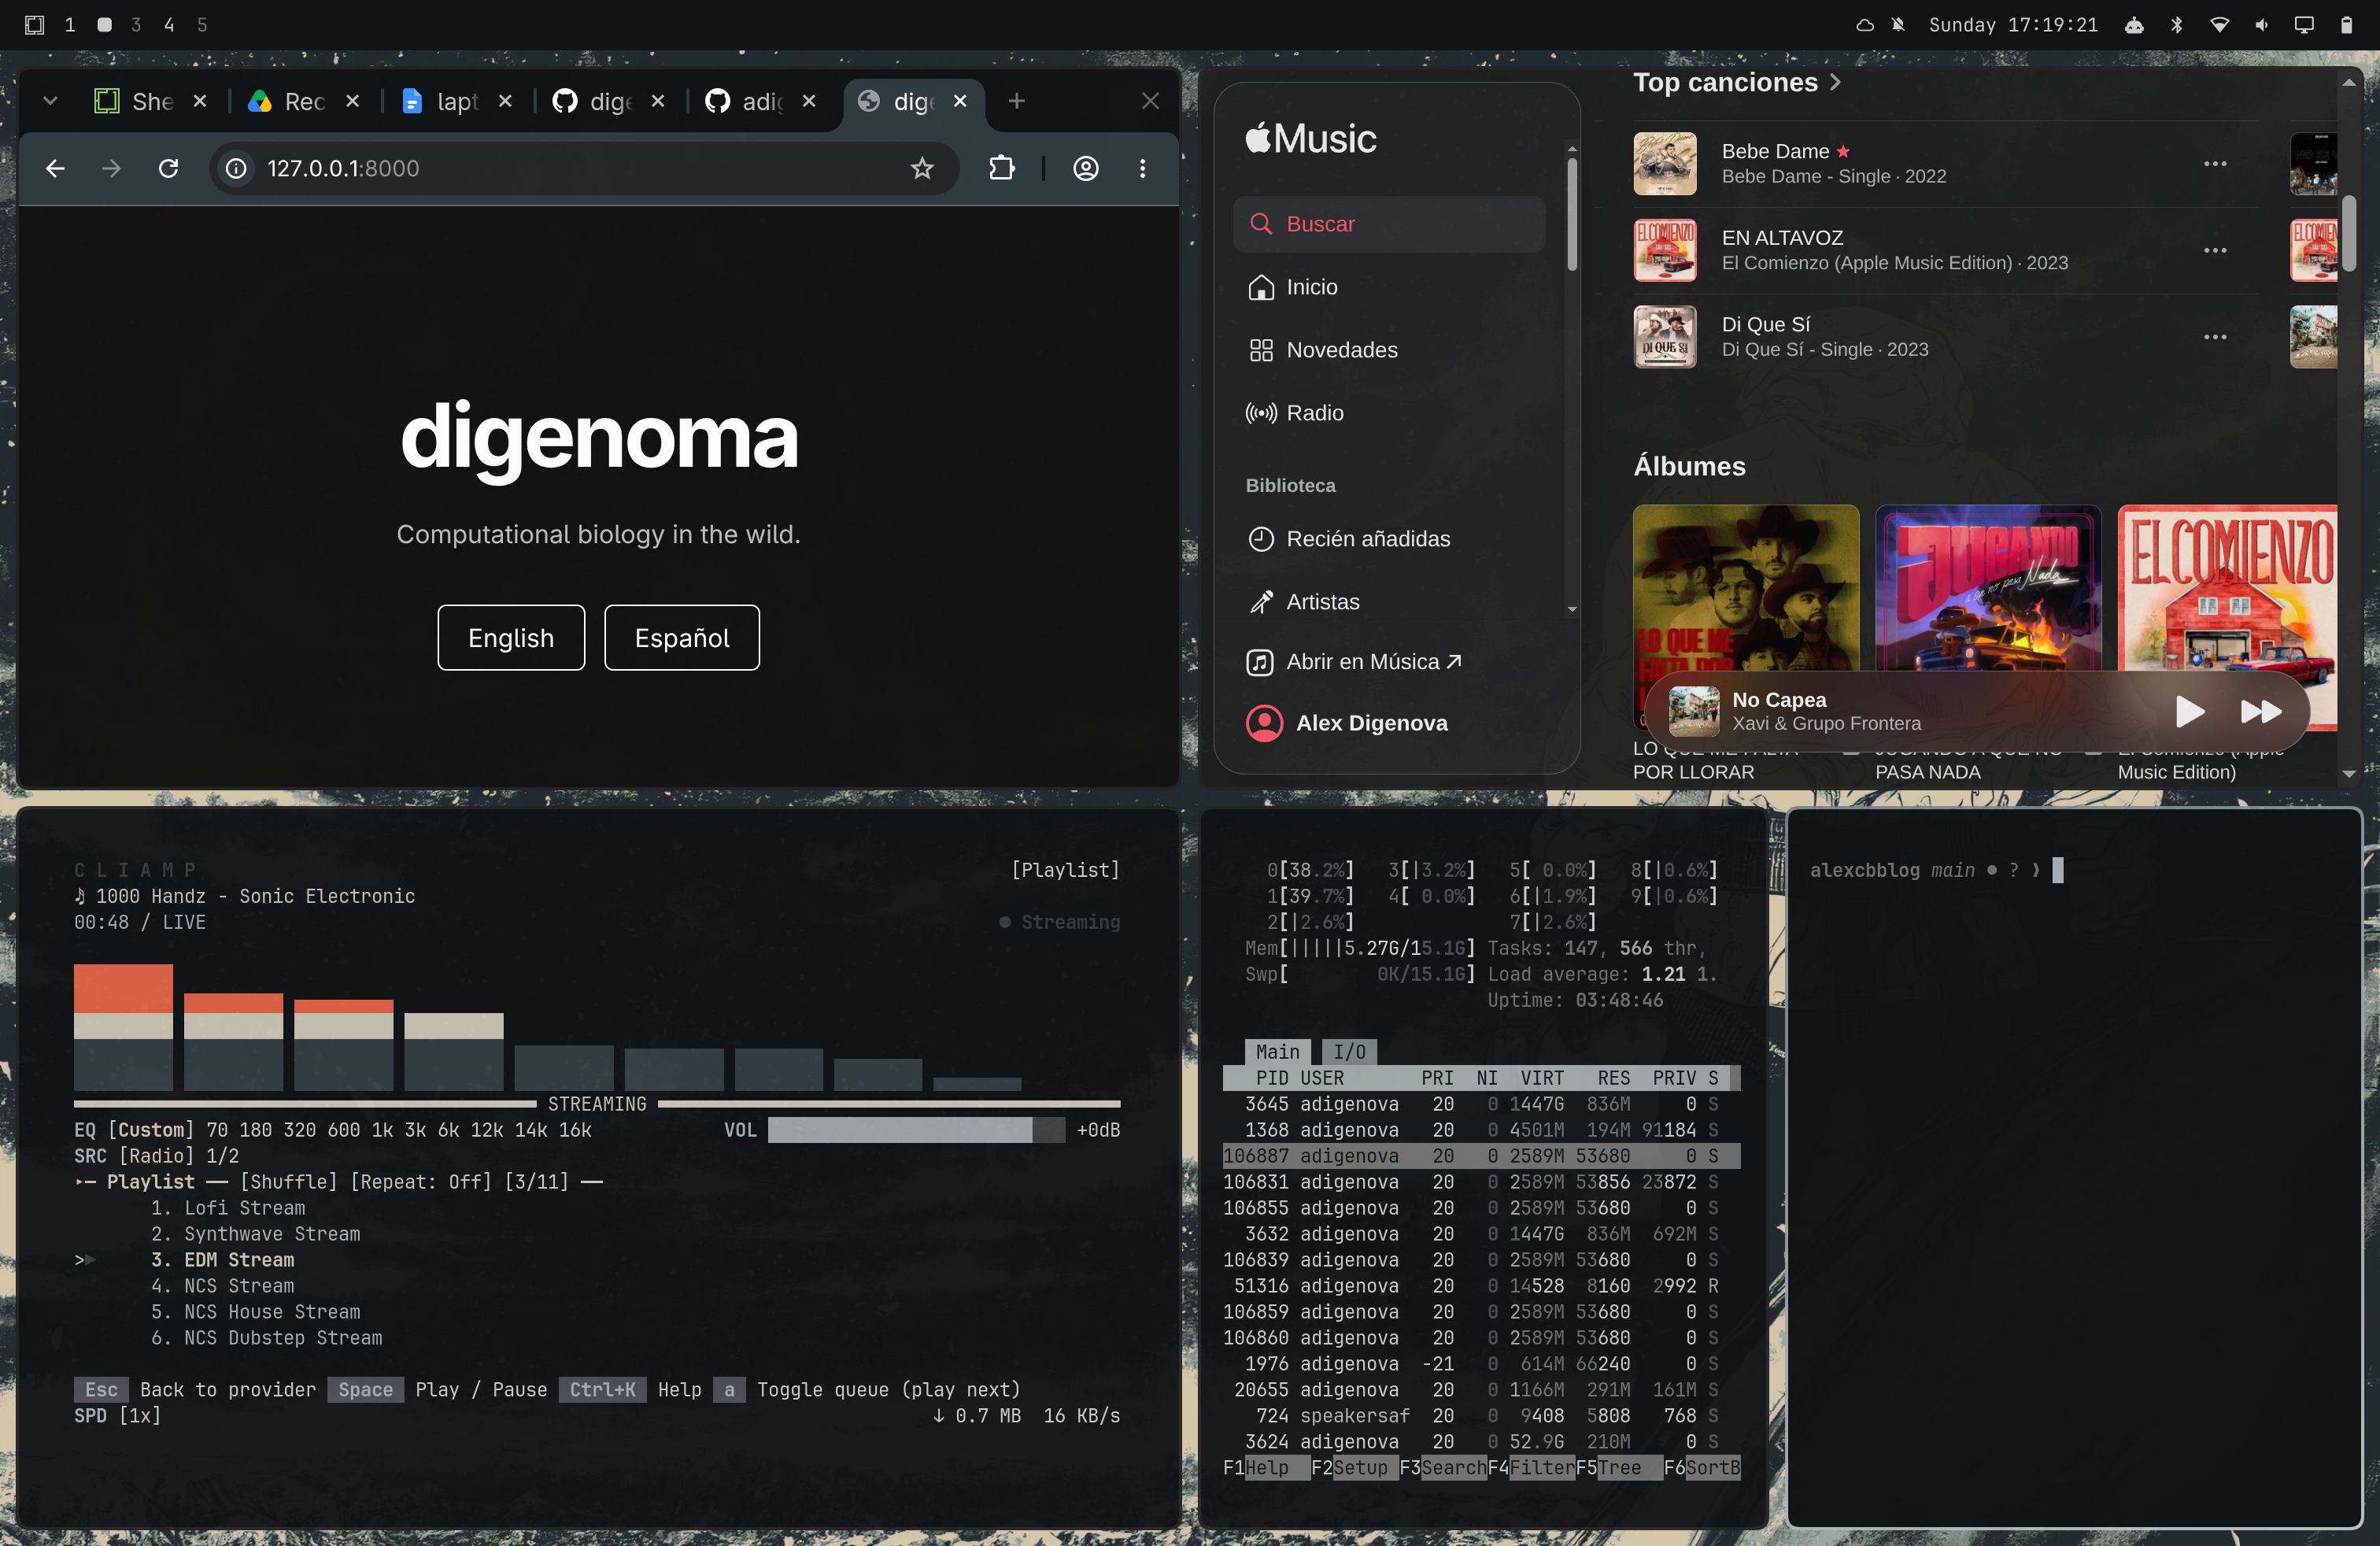The width and height of the screenshot is (2380, 1546).
Task: Select htop process row PID 51316
Action: click(x=1481, y=1285)
